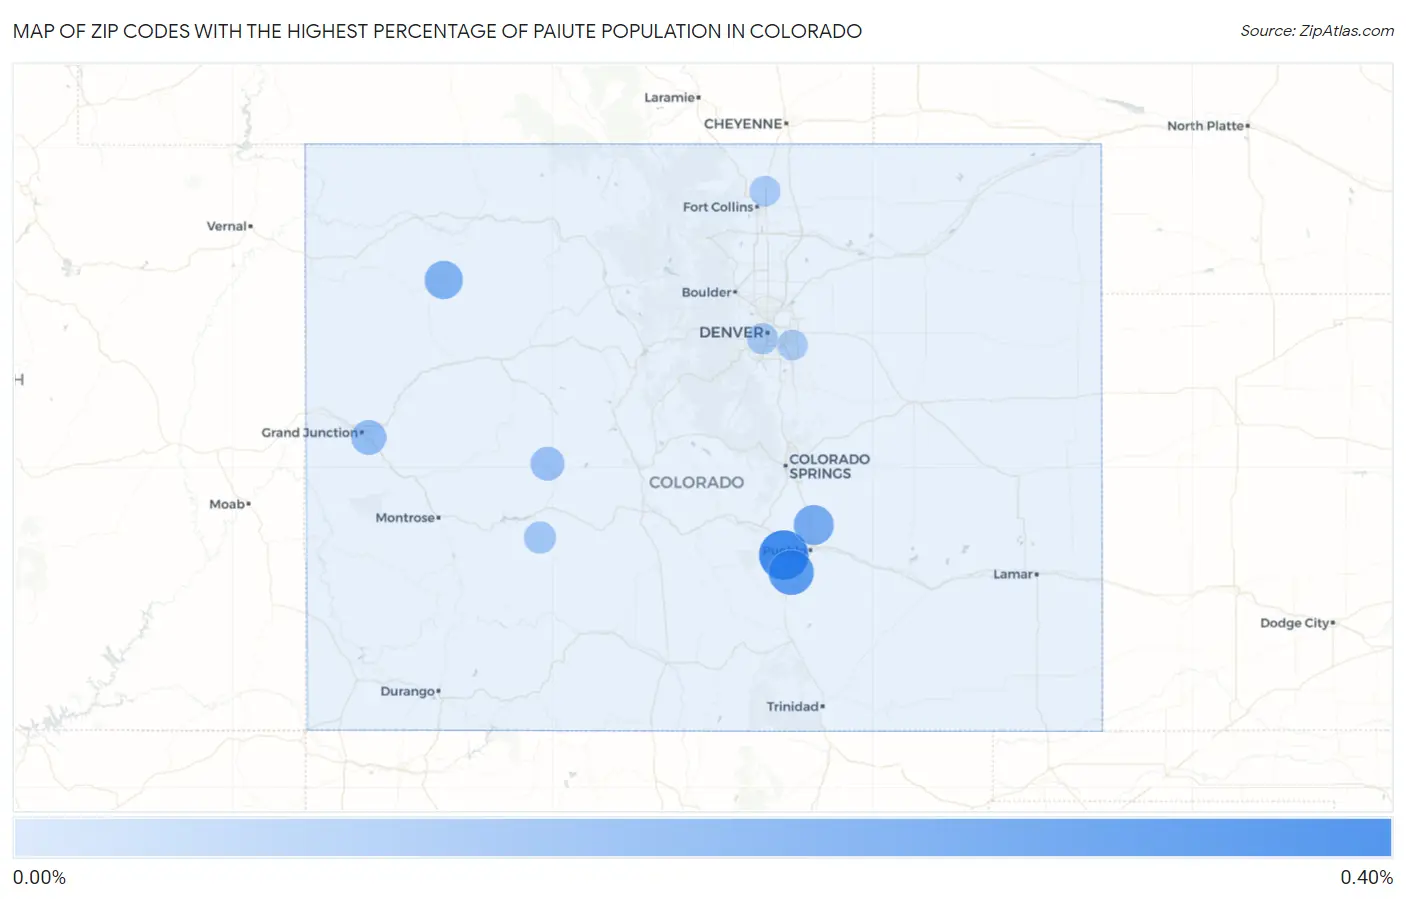Click the Durango city label
1406x899 pixels.
407,691
